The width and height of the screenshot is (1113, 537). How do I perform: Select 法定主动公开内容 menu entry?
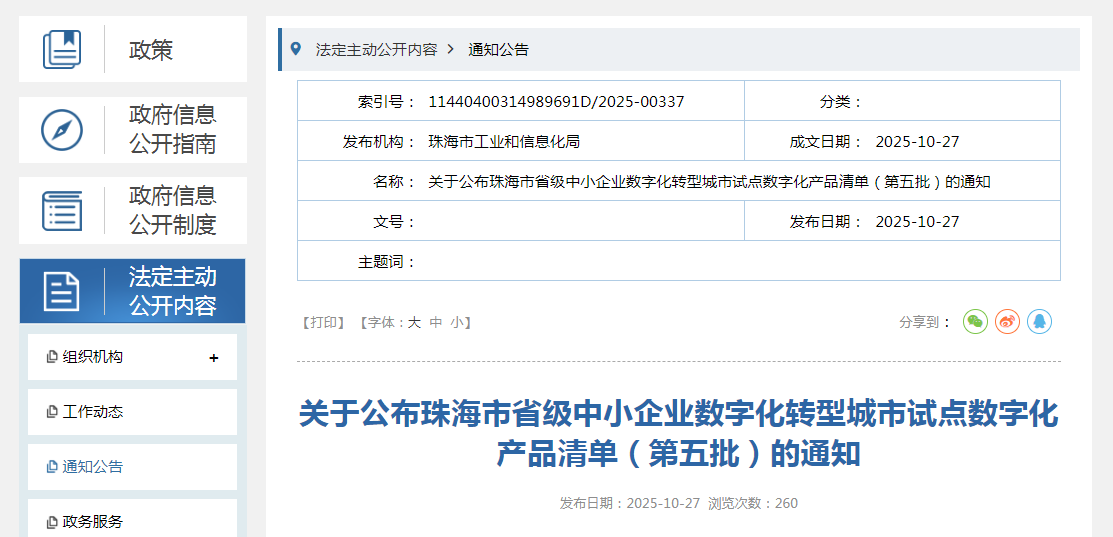pyautogui.click(x=172, y=292)
